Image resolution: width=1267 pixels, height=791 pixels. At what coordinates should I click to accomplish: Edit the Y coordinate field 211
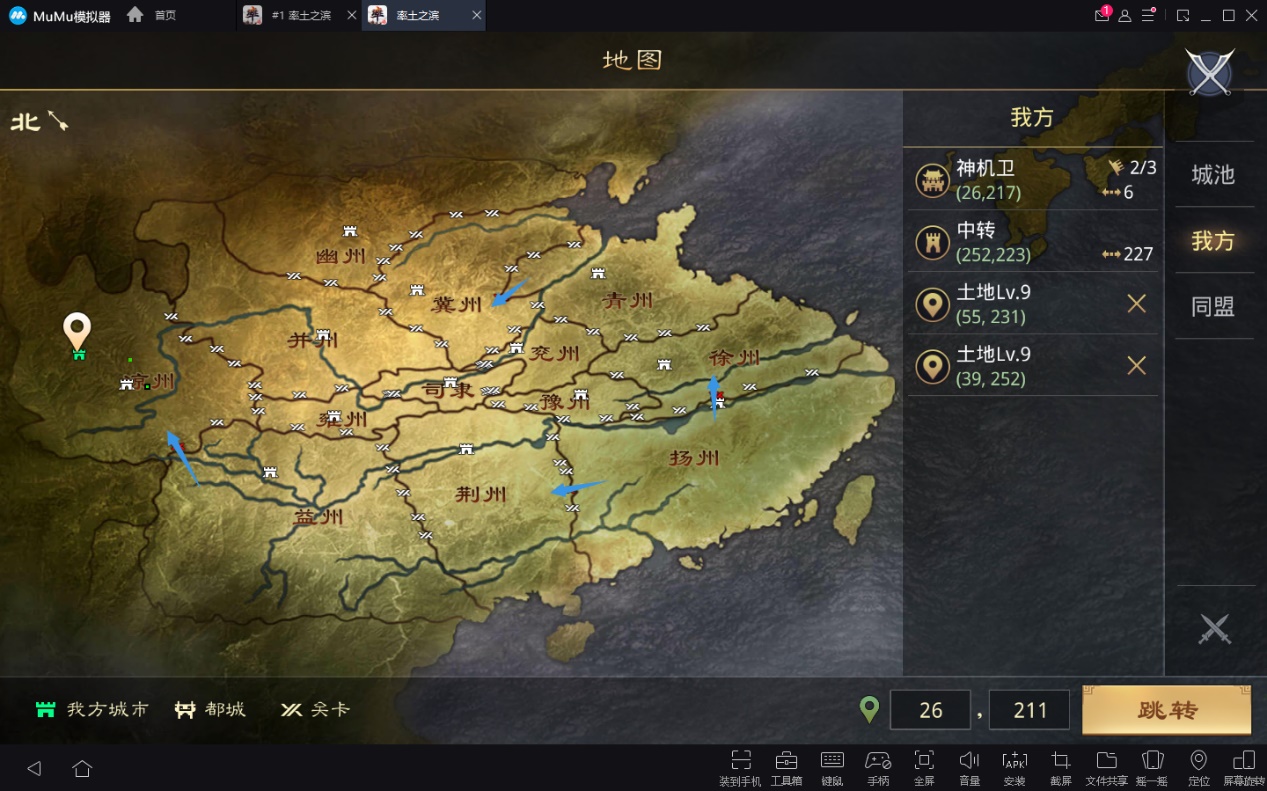tap(1029, 710)
